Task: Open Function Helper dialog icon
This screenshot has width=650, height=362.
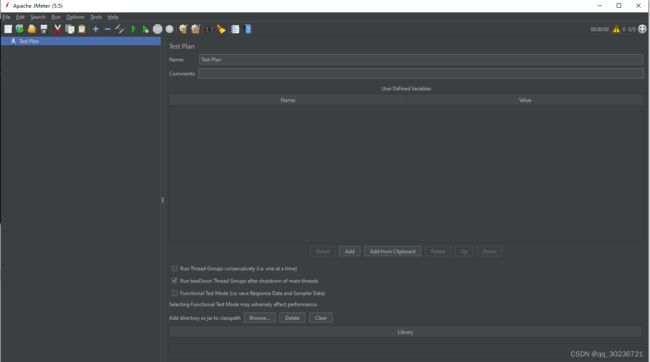Action: tap(235, 29)
